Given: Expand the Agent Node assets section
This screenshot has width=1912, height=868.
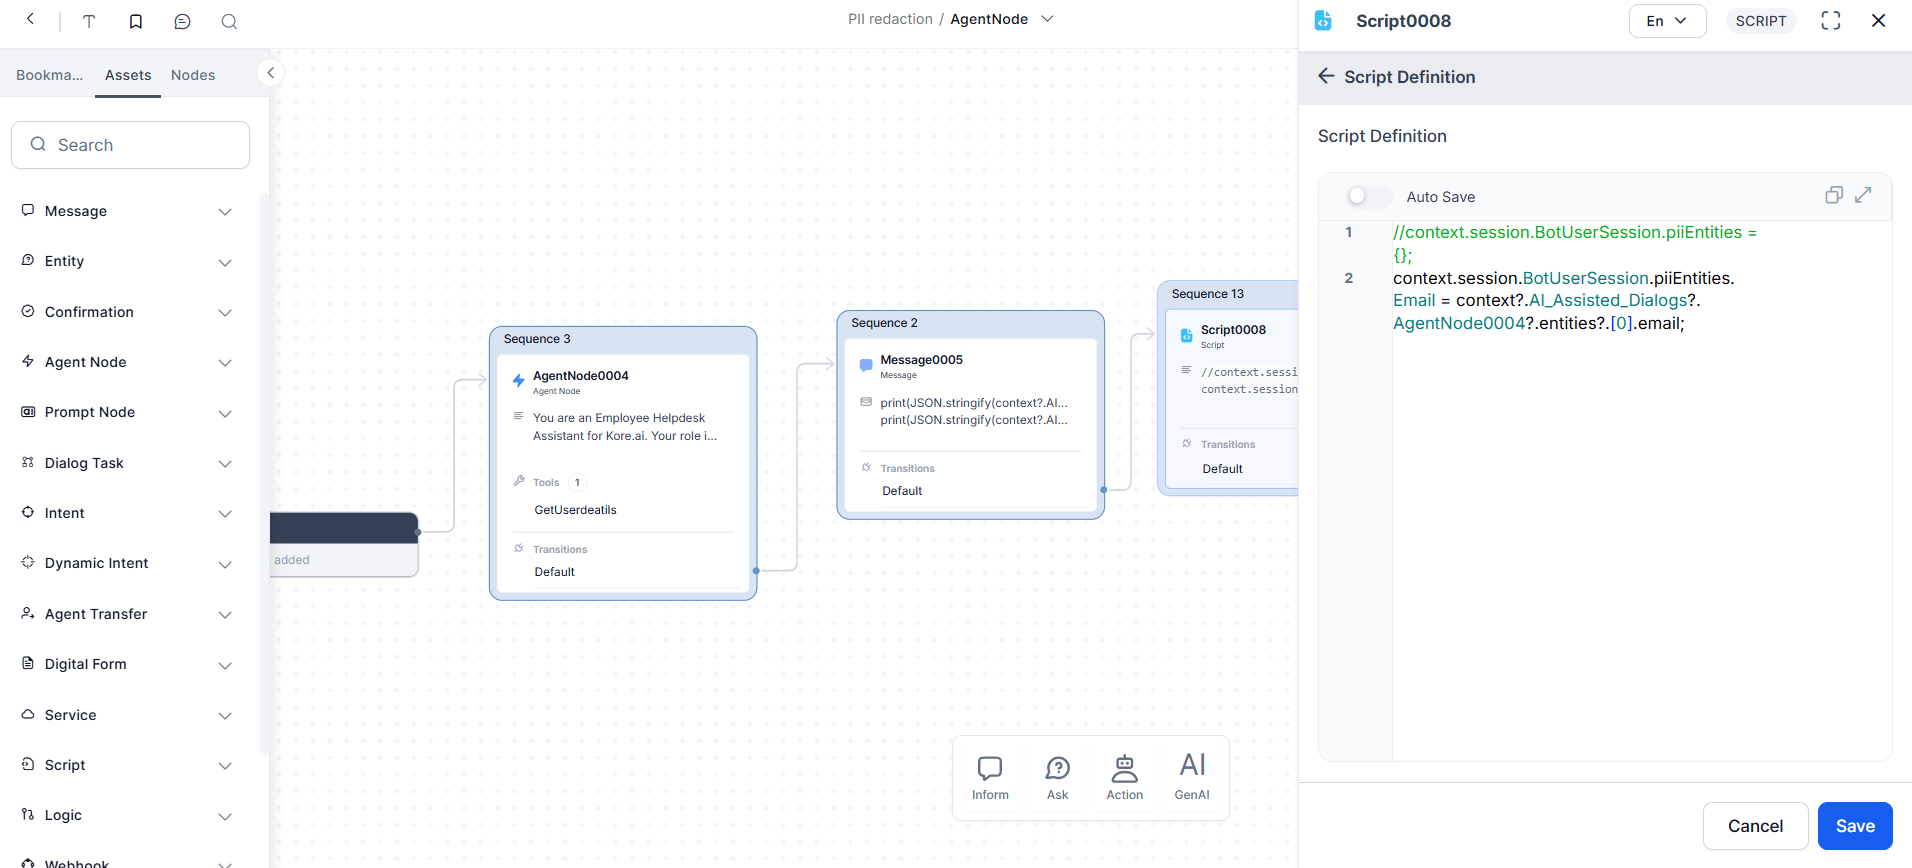Looking at the screenshot, I should (225, 363).
